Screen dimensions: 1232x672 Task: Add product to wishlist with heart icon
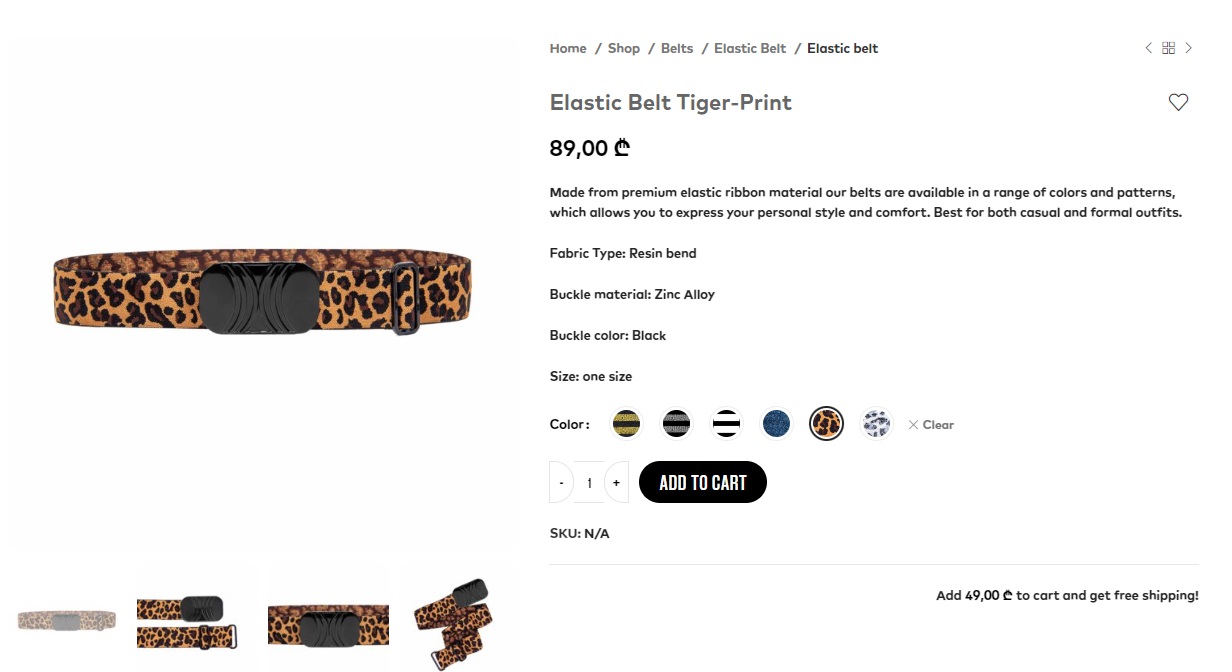tap(1178, 102)
